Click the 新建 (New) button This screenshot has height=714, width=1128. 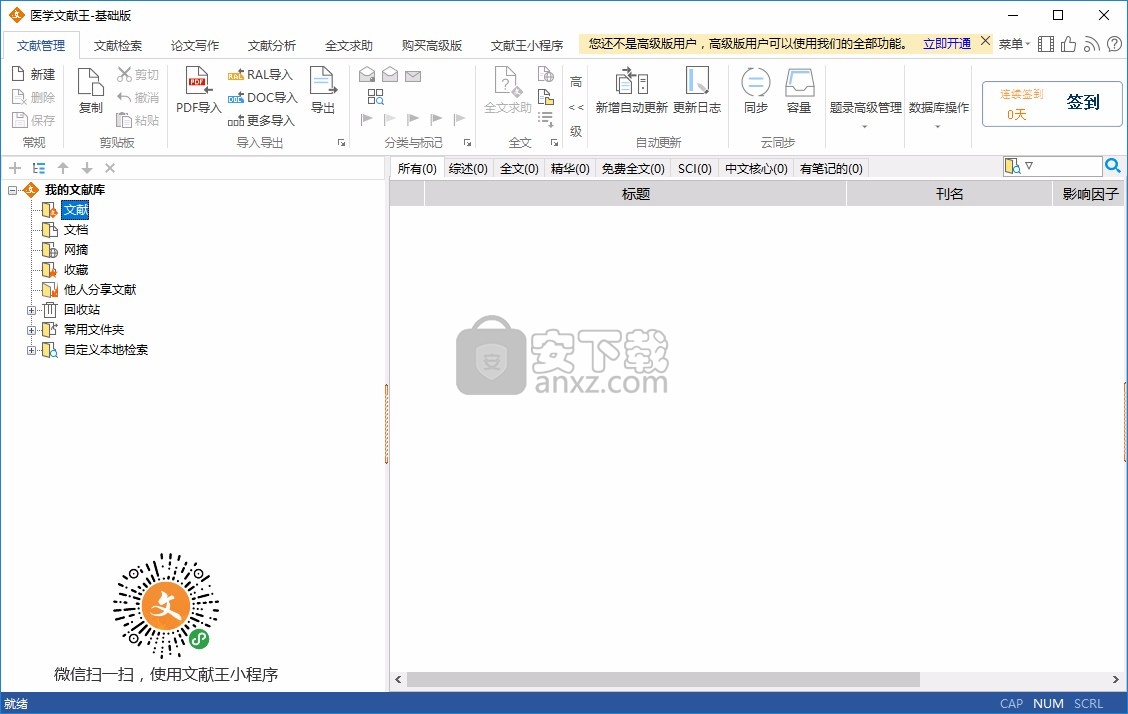tap(34, 74)
